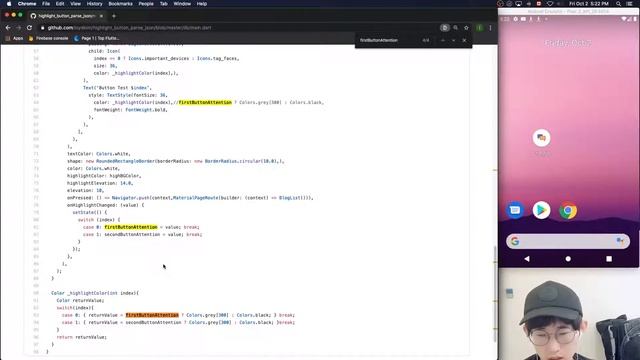
Task: Go back using Chrome's back arrow
Action: [8, 28]
